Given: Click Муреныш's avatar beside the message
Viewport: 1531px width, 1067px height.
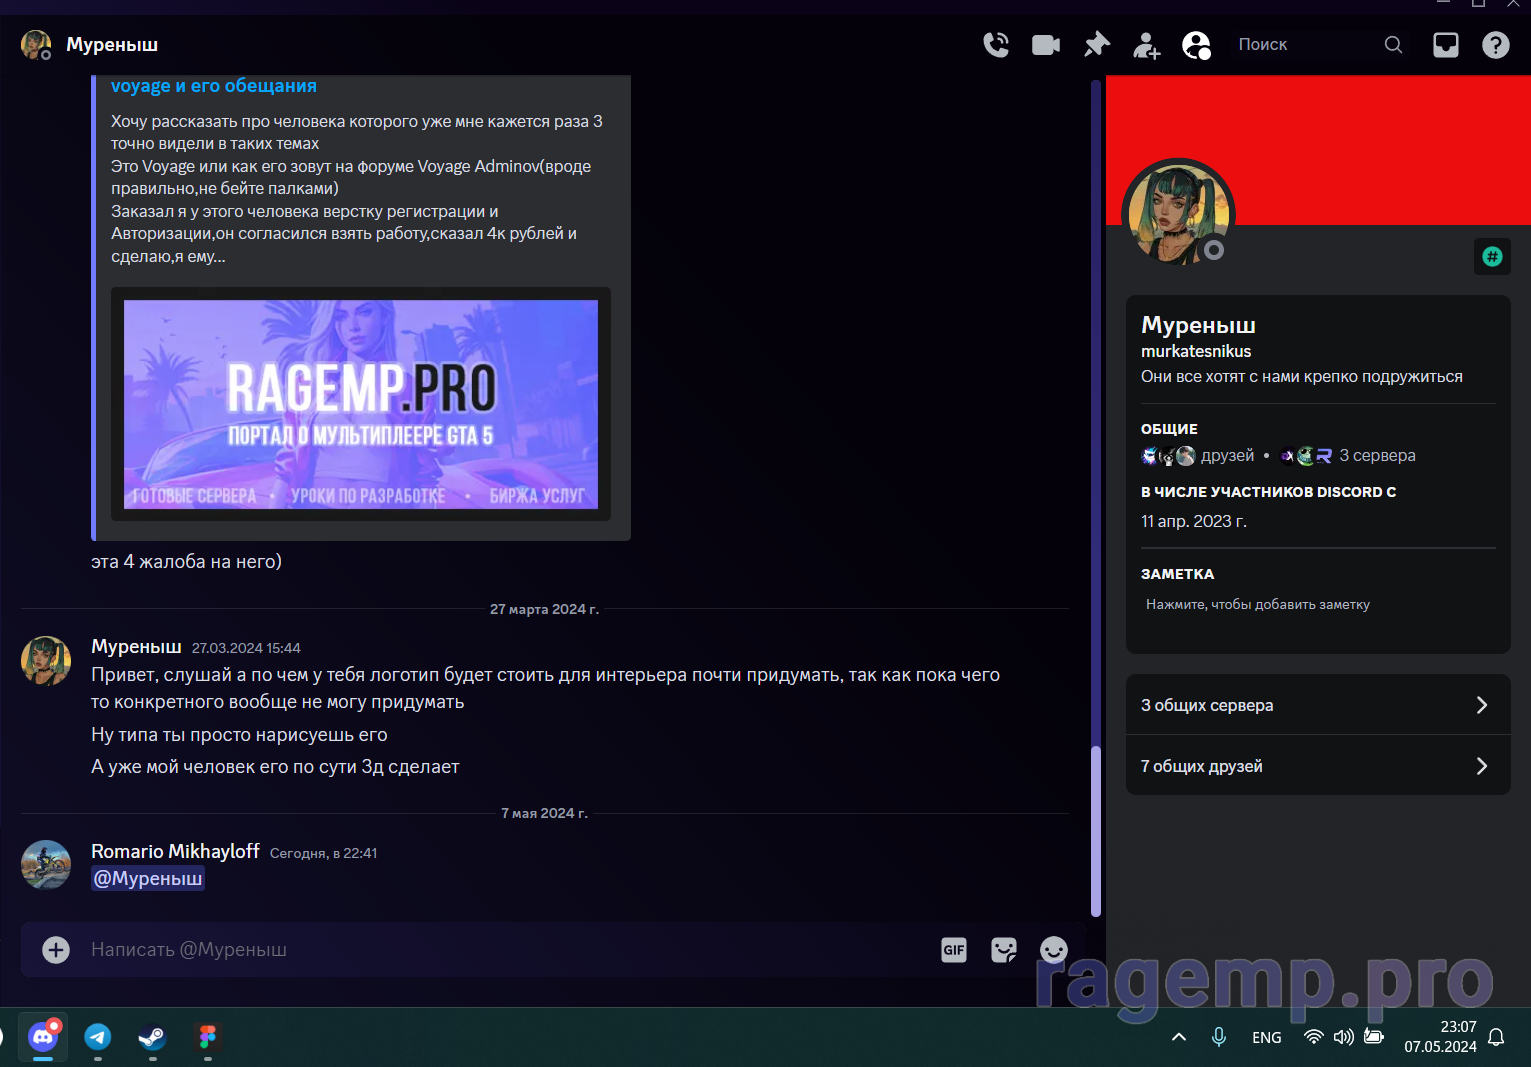Looking at the screenshot, I should pyautogui.click(x=46, y=660).
